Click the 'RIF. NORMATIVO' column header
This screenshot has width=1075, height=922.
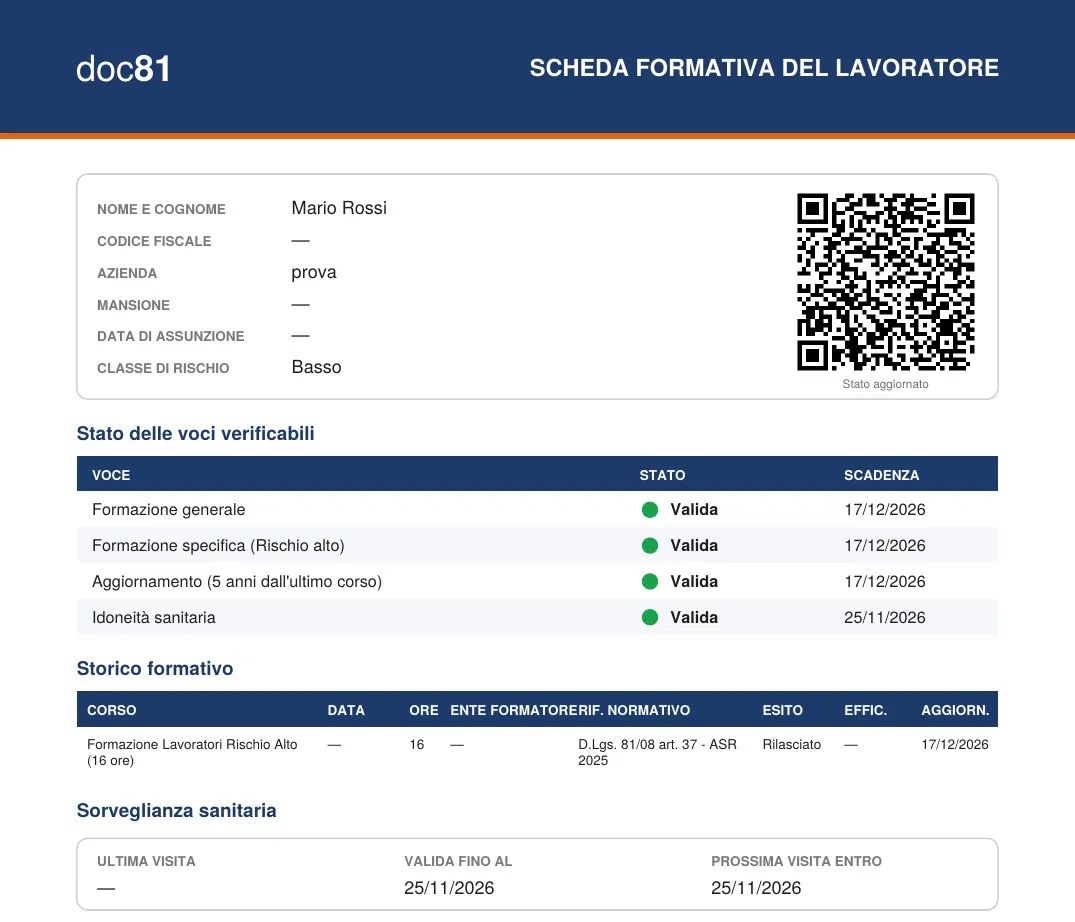tap(634, 710)
